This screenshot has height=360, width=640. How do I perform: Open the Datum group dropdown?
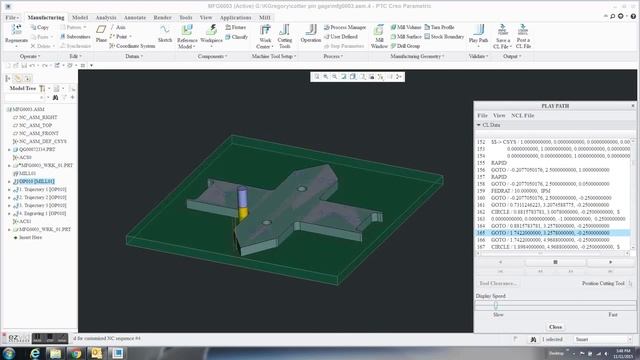pyautogui.click(x=134, y=56)
